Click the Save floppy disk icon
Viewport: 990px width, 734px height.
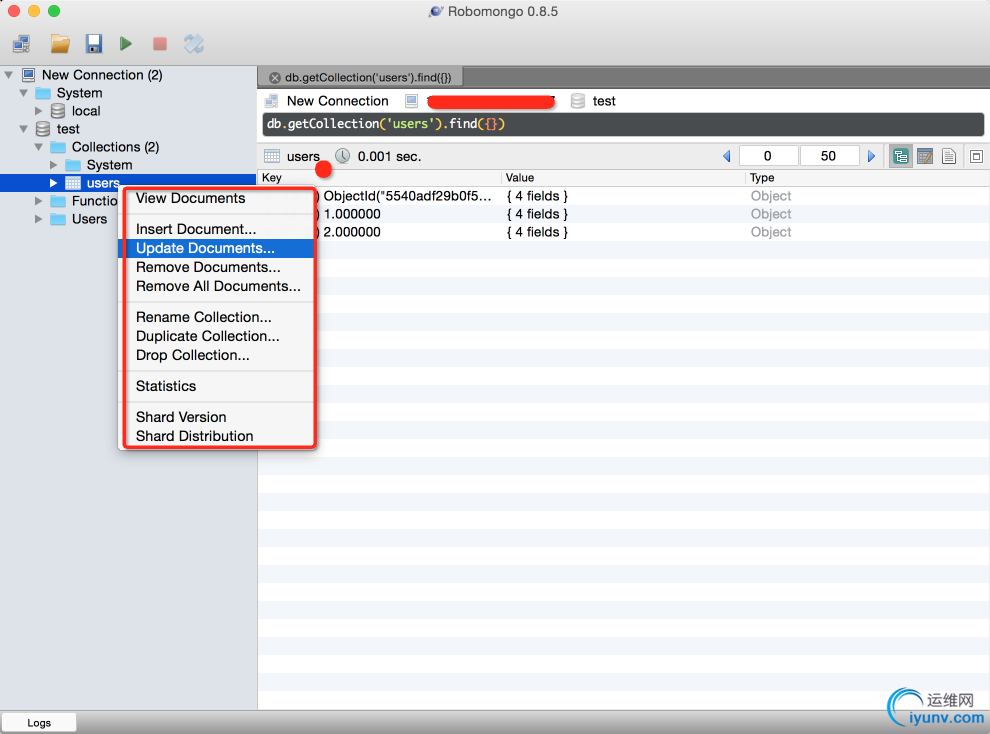(94, 44)
